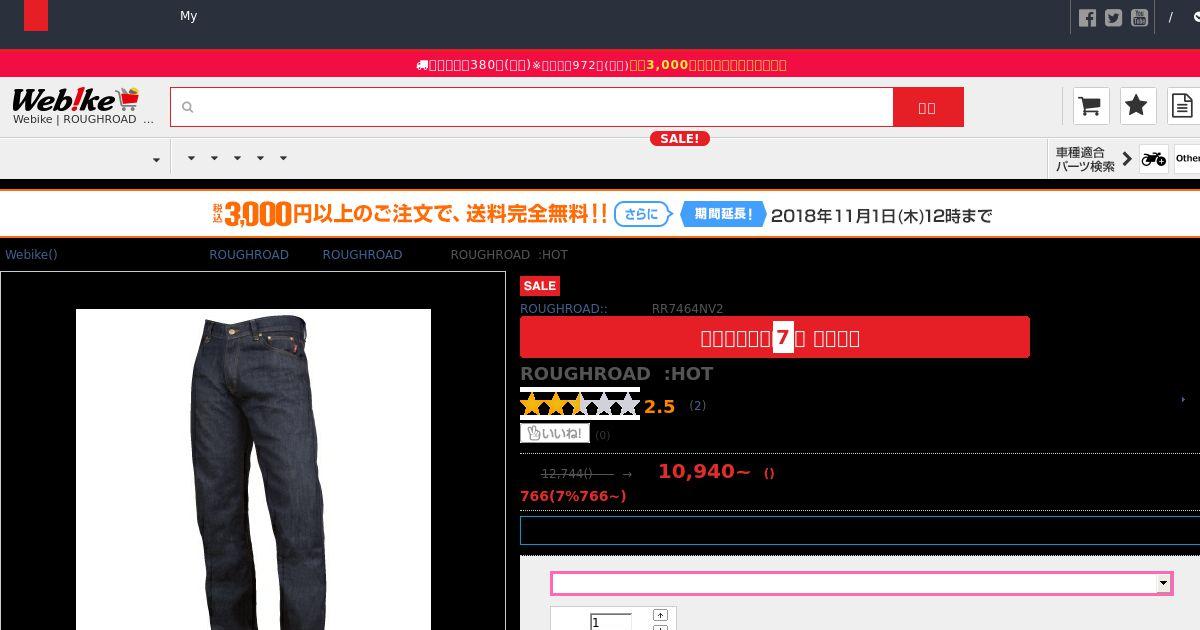Expand the third nav dropdown arrow
This screenshot has width=1200, height=630.
[214, 158]
